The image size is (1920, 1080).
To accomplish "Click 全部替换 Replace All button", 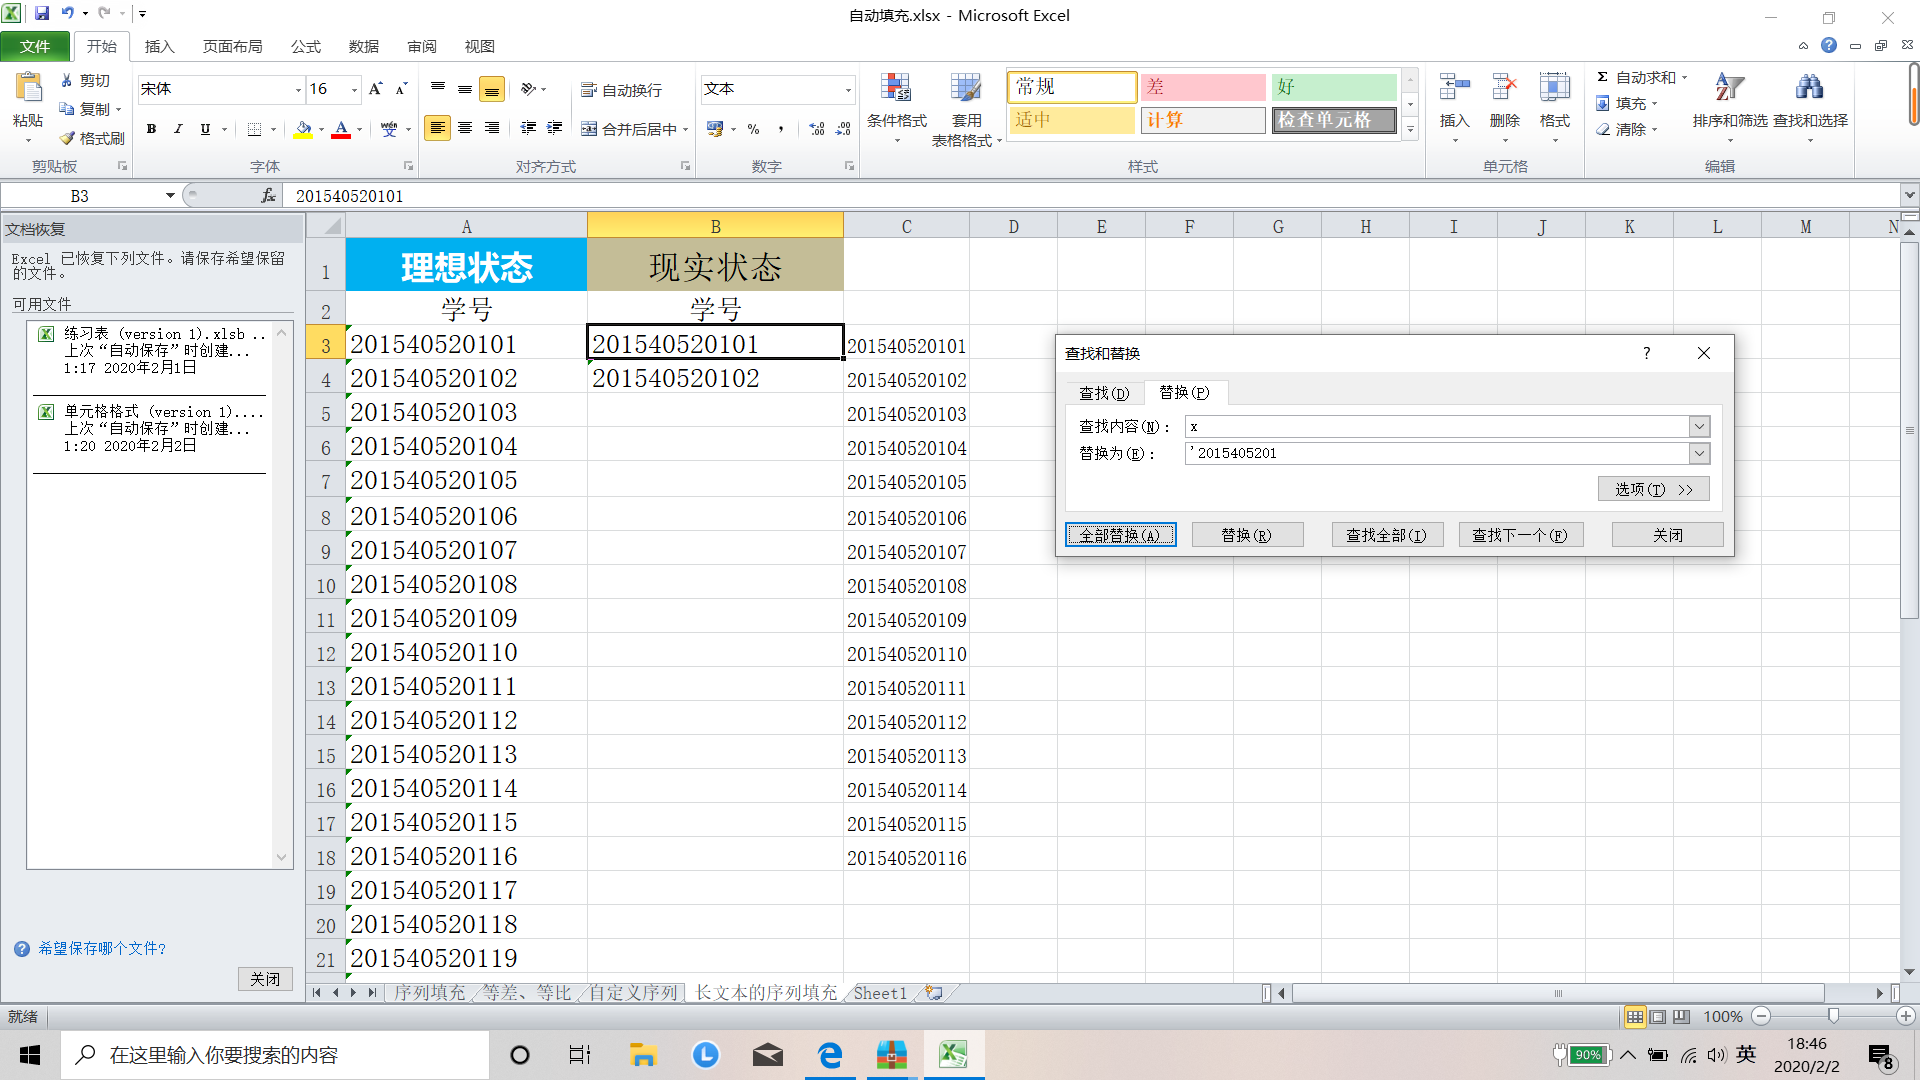I will [1120, 535].
